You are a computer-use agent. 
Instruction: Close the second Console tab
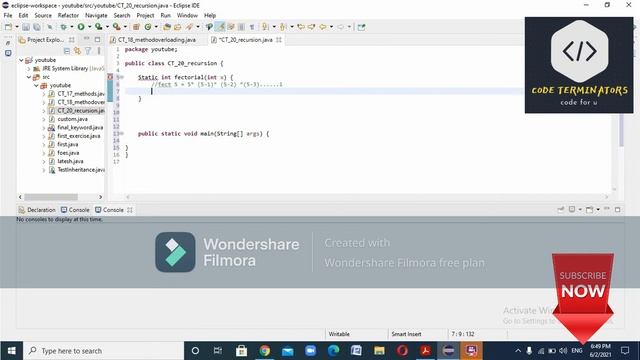point(130,210)
